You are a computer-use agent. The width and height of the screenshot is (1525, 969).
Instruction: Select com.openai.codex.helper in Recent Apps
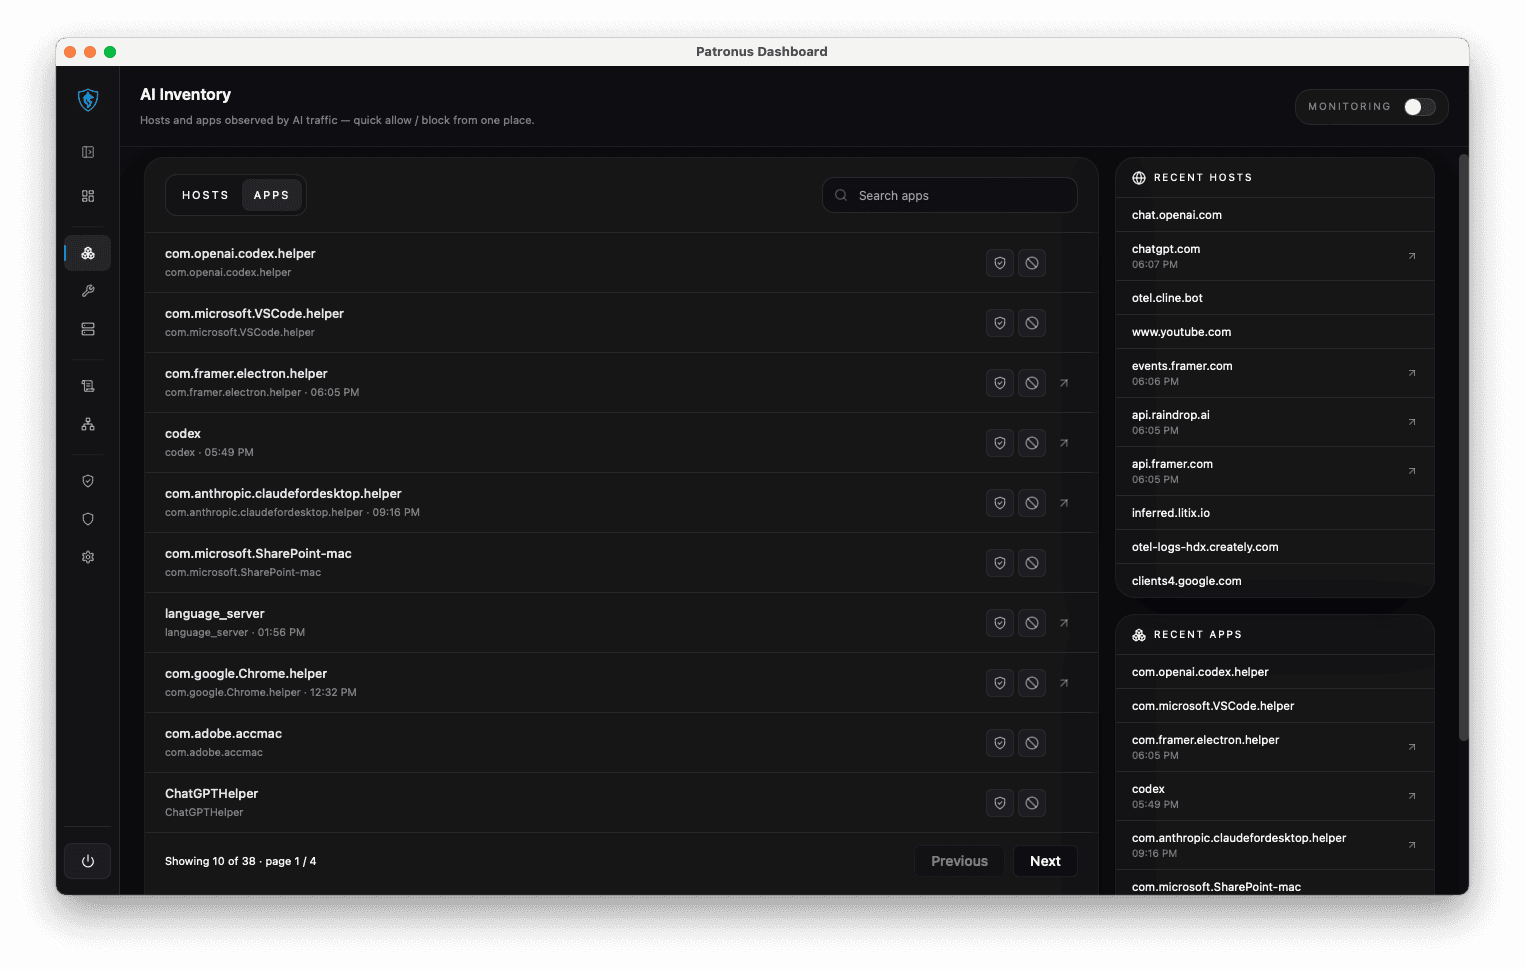click(1275, 672)
